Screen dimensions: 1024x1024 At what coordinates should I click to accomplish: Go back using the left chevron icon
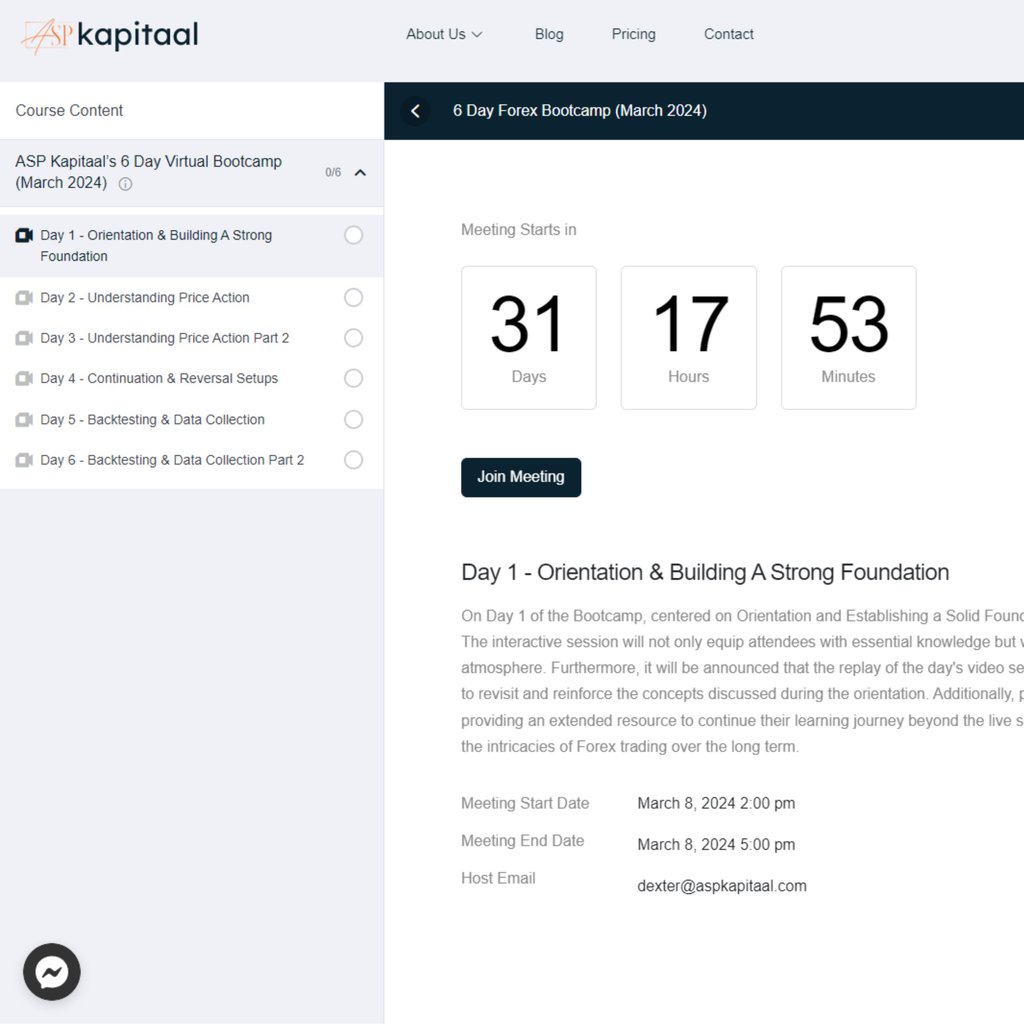(415, 111)
